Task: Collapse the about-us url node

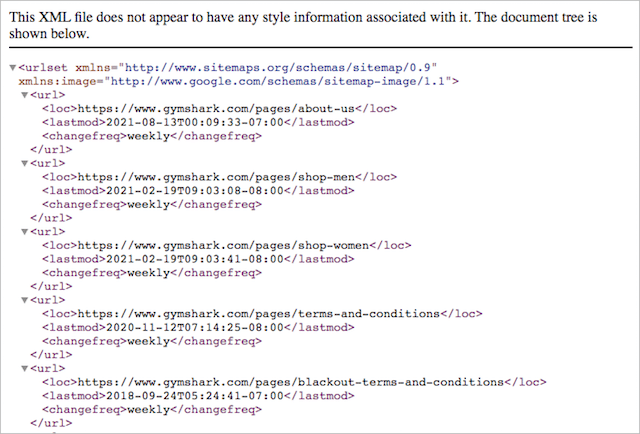Action: coord(25,94)
